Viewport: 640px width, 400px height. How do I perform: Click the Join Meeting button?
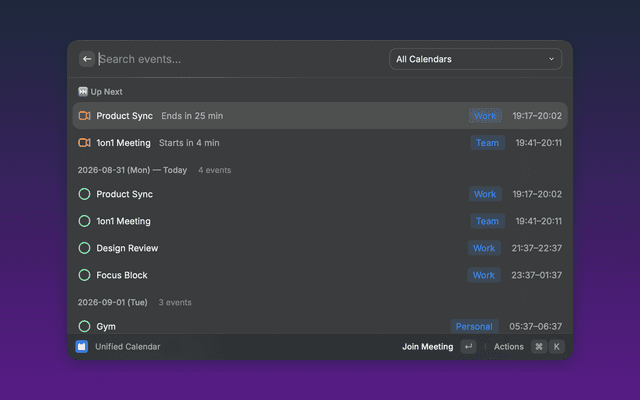(427, 347)
